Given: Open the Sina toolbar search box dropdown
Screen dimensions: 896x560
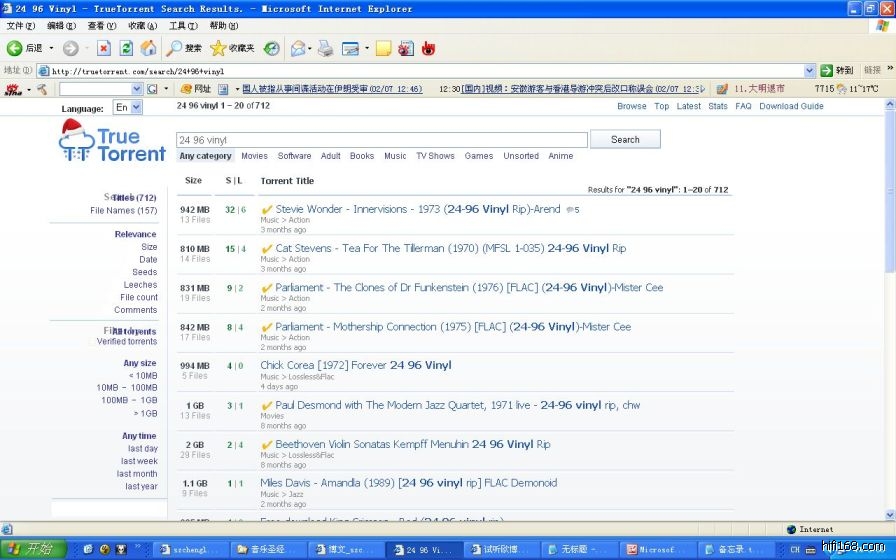Looking at the screenshot, I should (137, 89).
